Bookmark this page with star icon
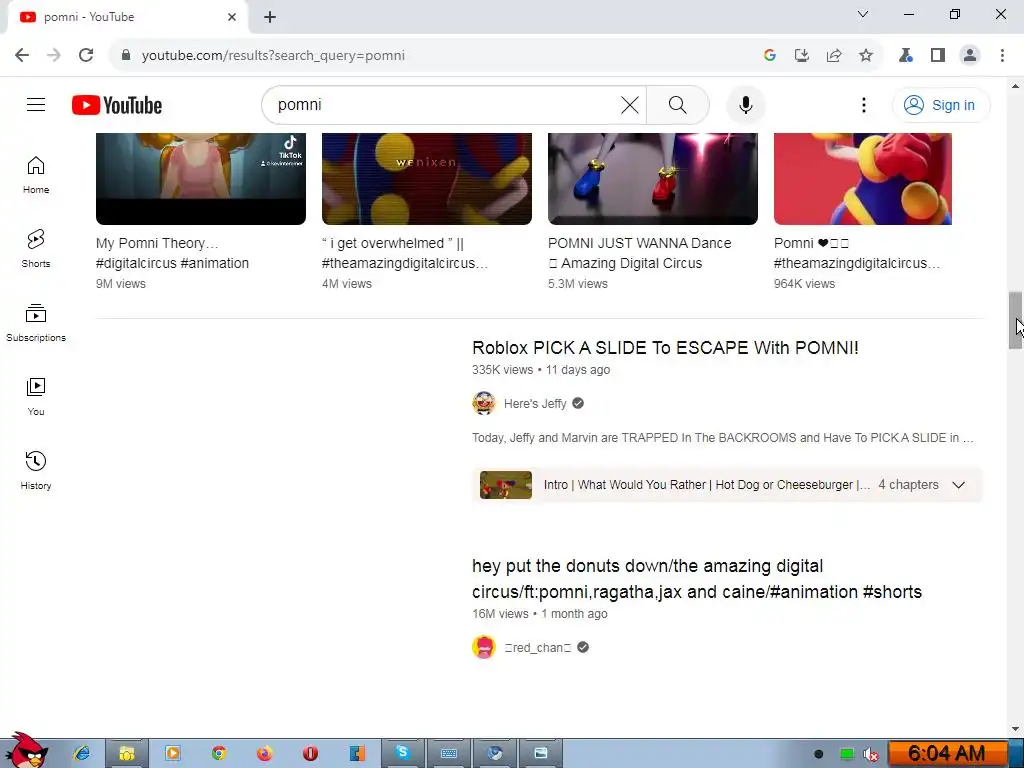This screenshot has width=1024, height=768. (x=865, y=56)
